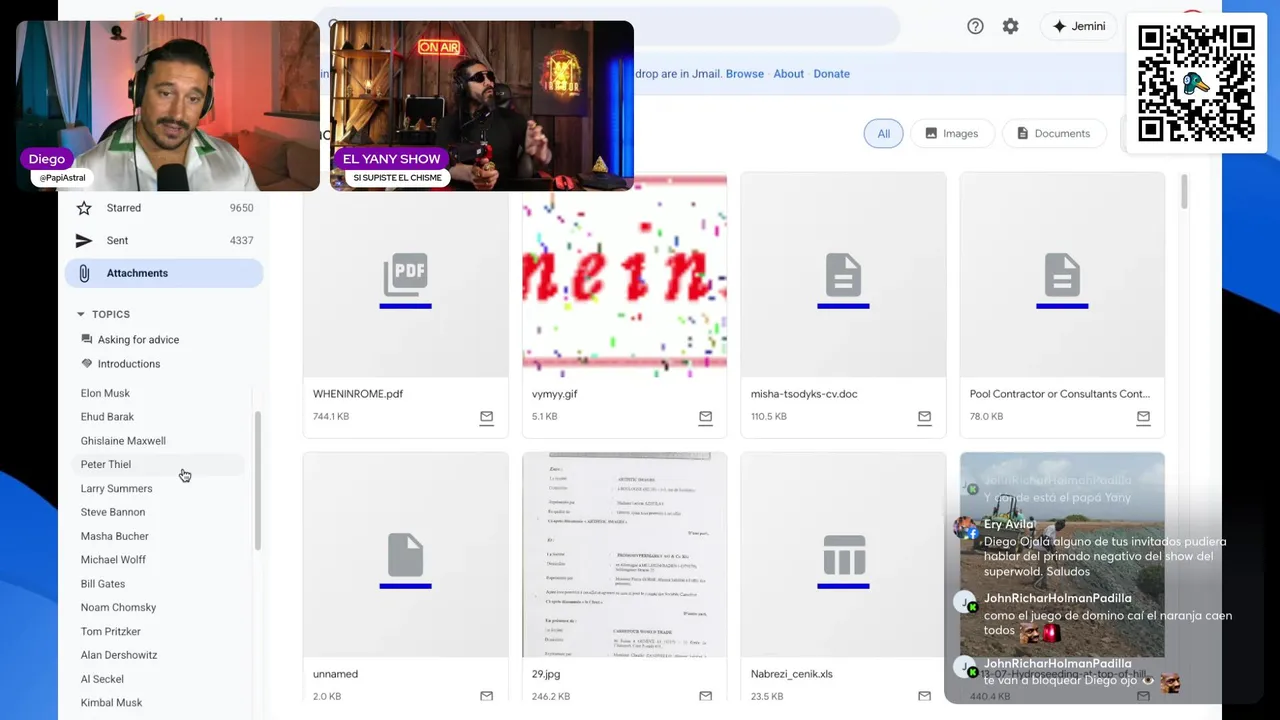Image resolution: width=1280 pixels, height=720 pixels.
Task: Open the WHENINROME.pdf attachment preview
Action: click(405, 275)
